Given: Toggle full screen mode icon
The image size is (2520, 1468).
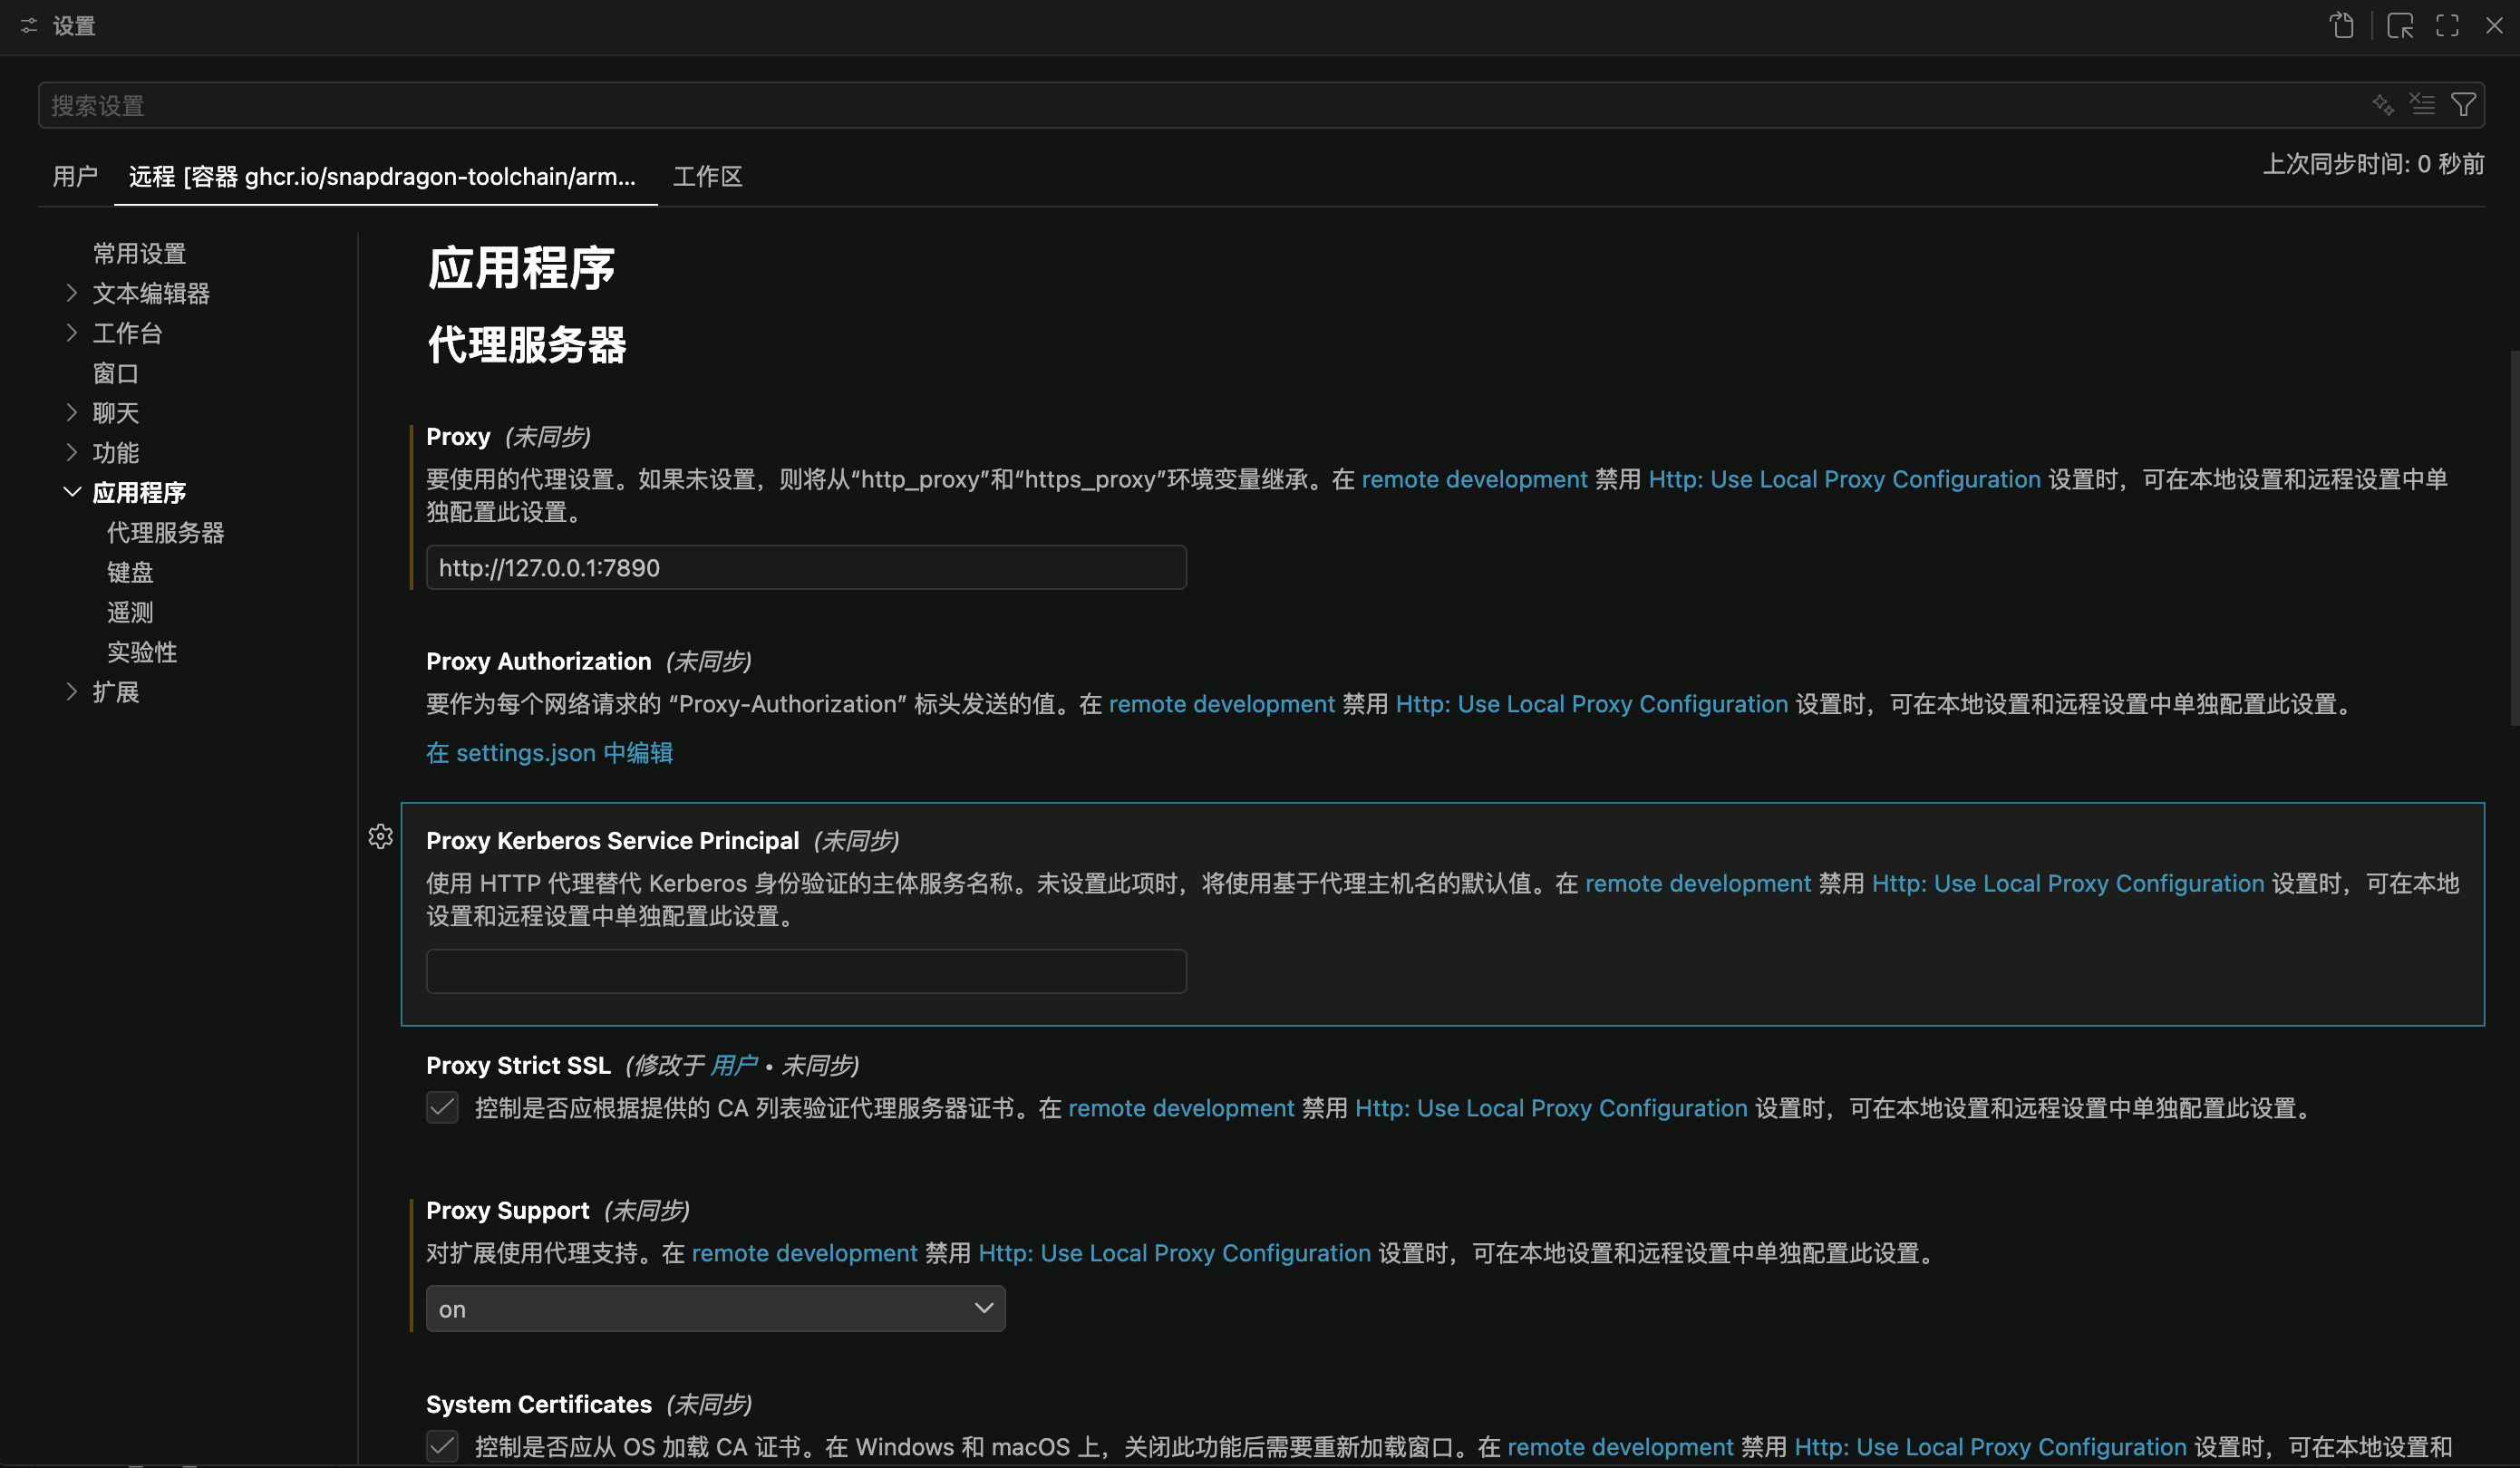Looking at the screenshot, I should tap(2448, 26).
